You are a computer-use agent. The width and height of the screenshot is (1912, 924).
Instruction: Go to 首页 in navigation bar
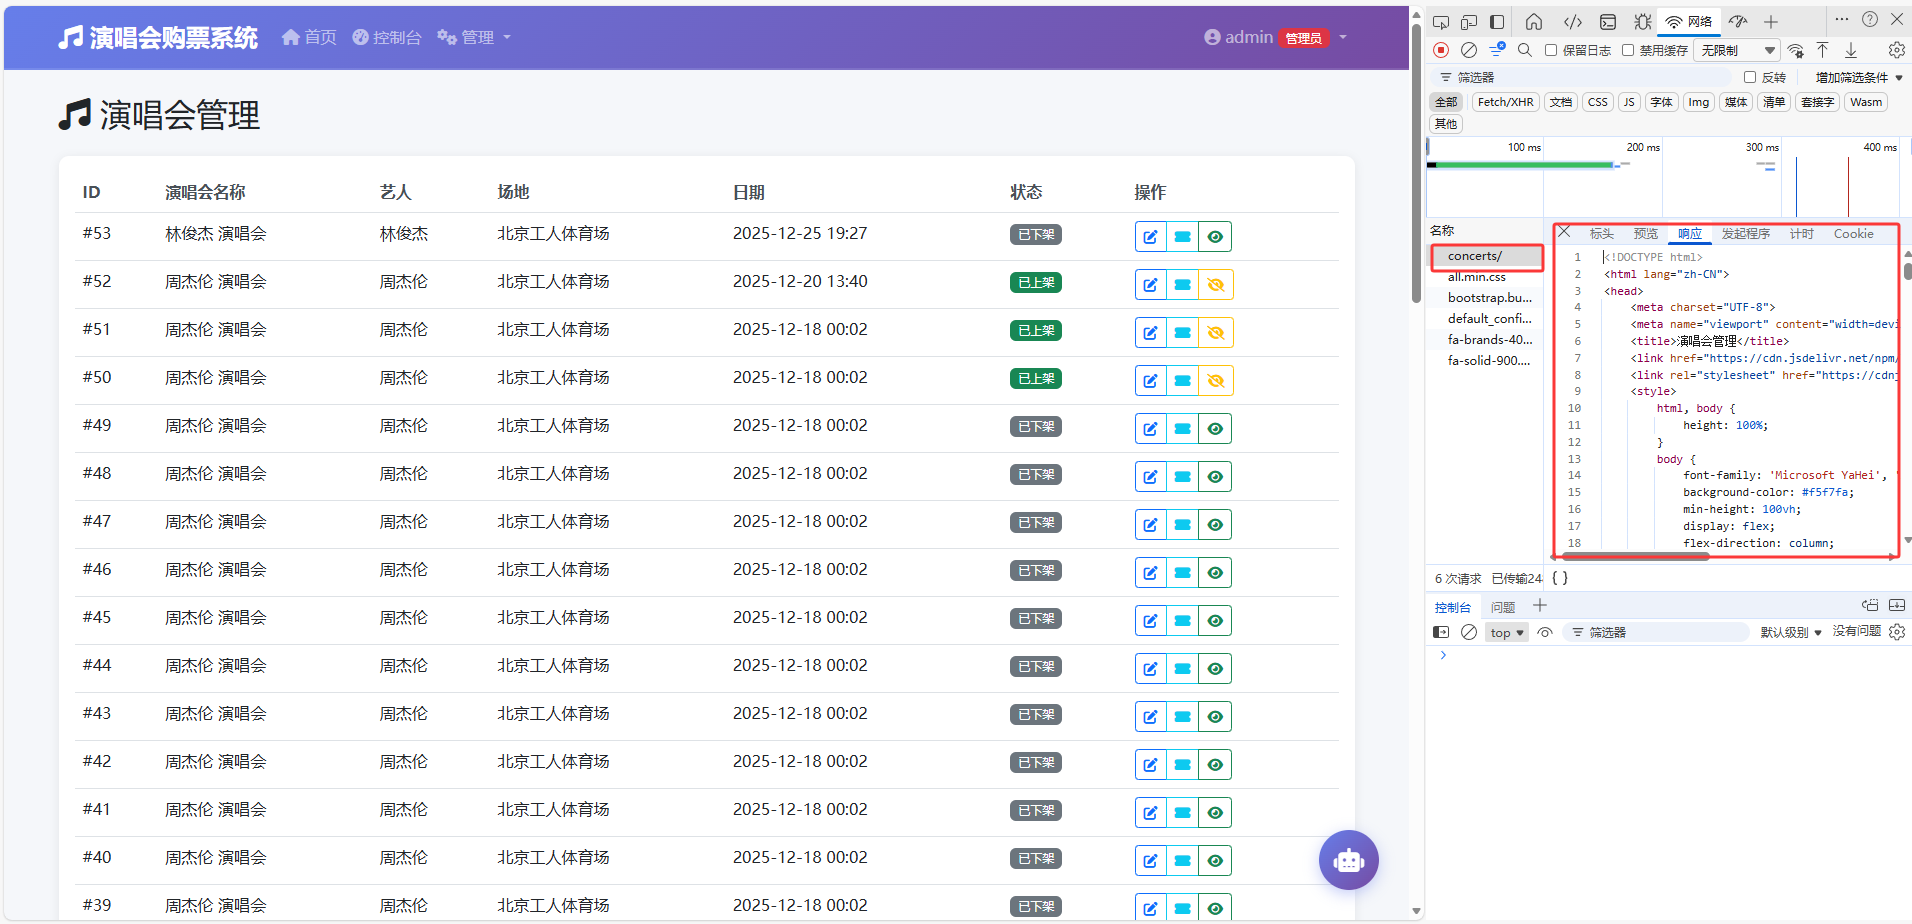point(309,37)
